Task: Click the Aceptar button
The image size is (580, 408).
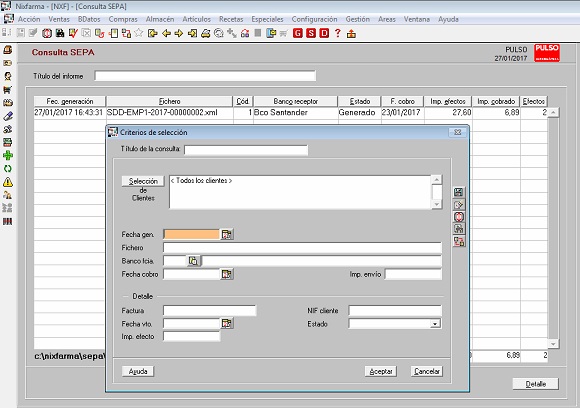Action: pyautogui.click(x=381, y=371)
